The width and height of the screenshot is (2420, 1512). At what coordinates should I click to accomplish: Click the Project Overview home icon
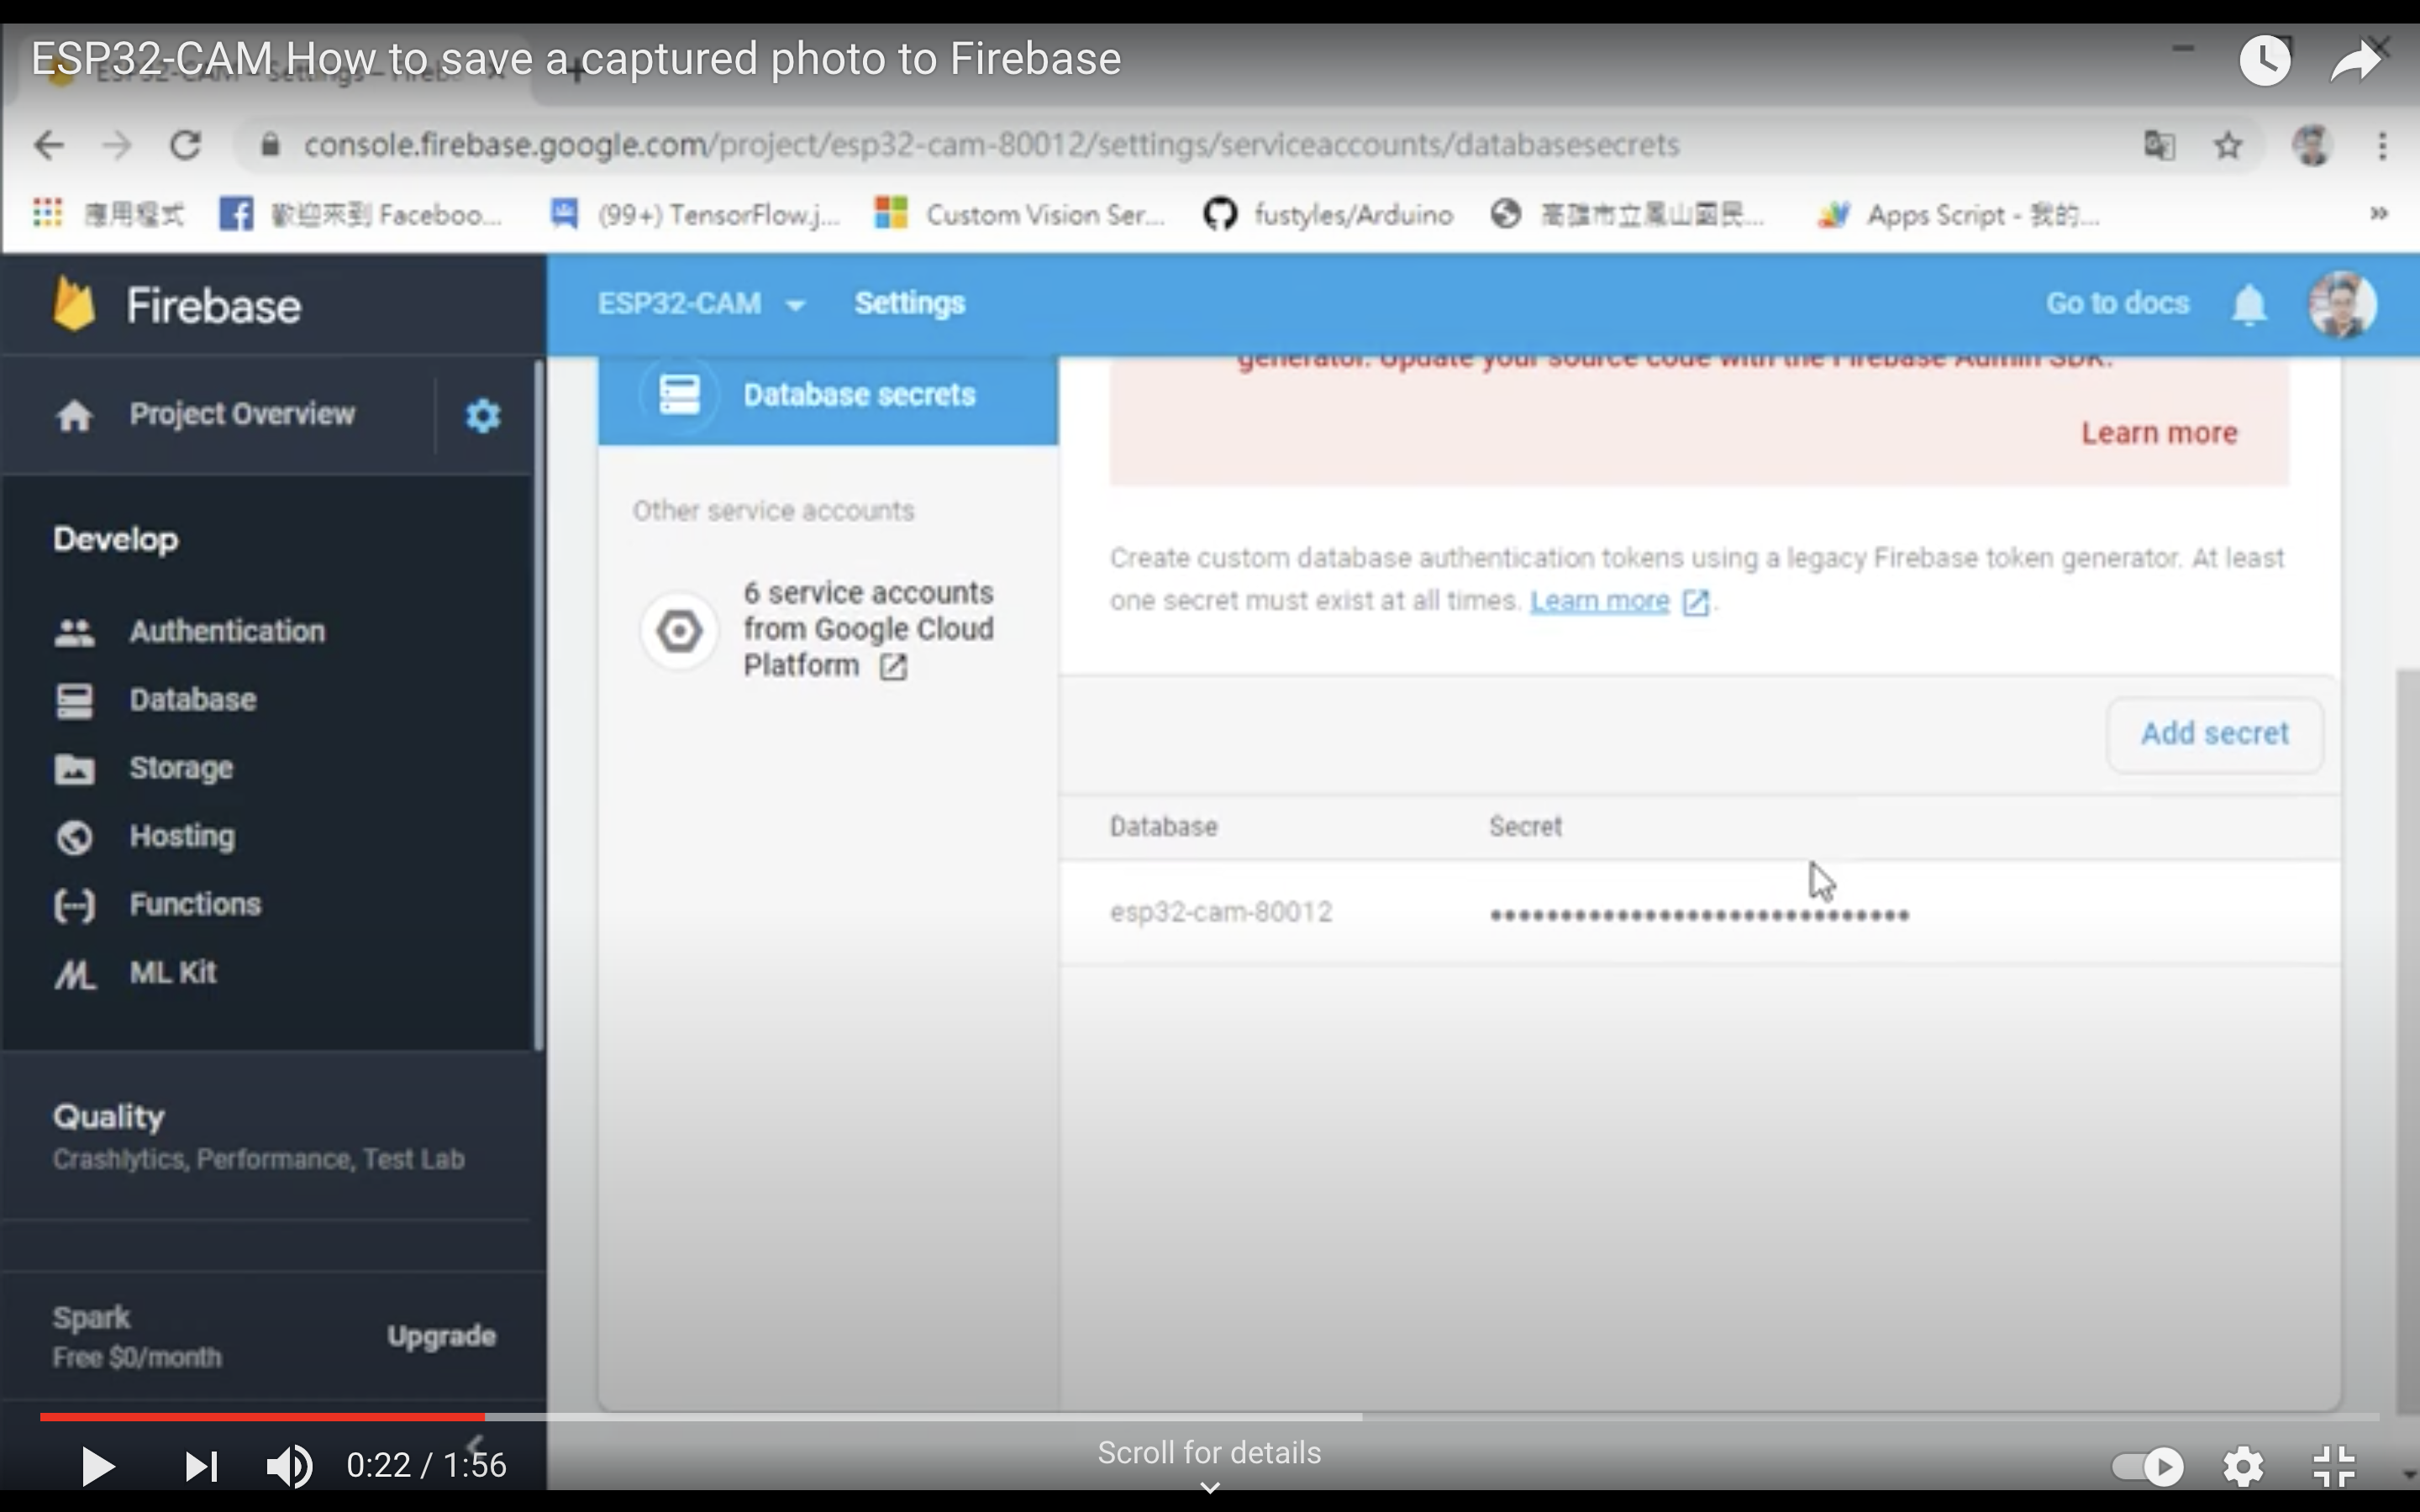[x=74, y=415]
